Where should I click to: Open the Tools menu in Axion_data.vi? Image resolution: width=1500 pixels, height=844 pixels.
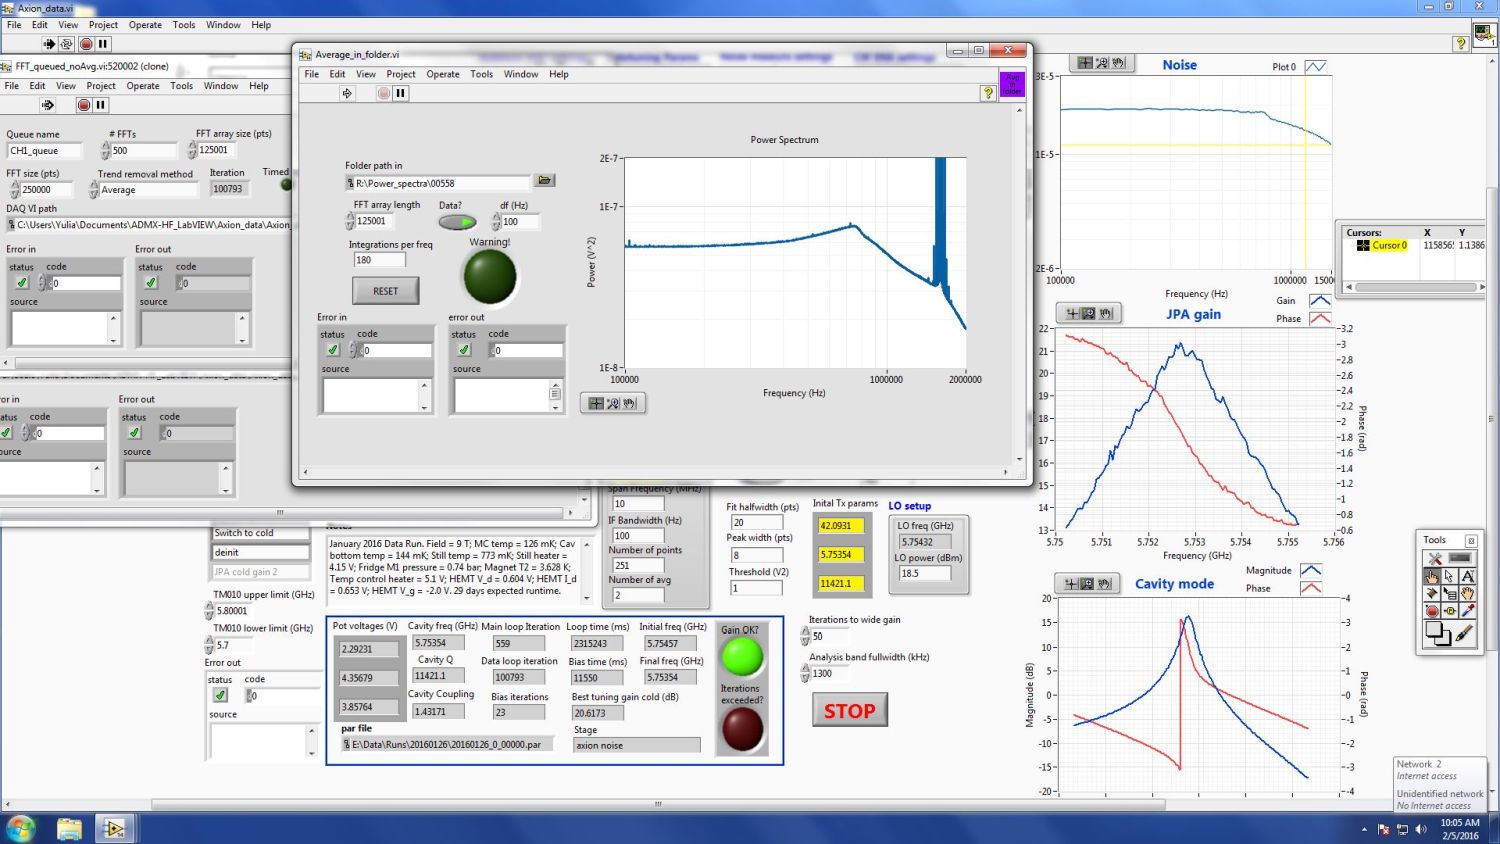tap(183, 25)
